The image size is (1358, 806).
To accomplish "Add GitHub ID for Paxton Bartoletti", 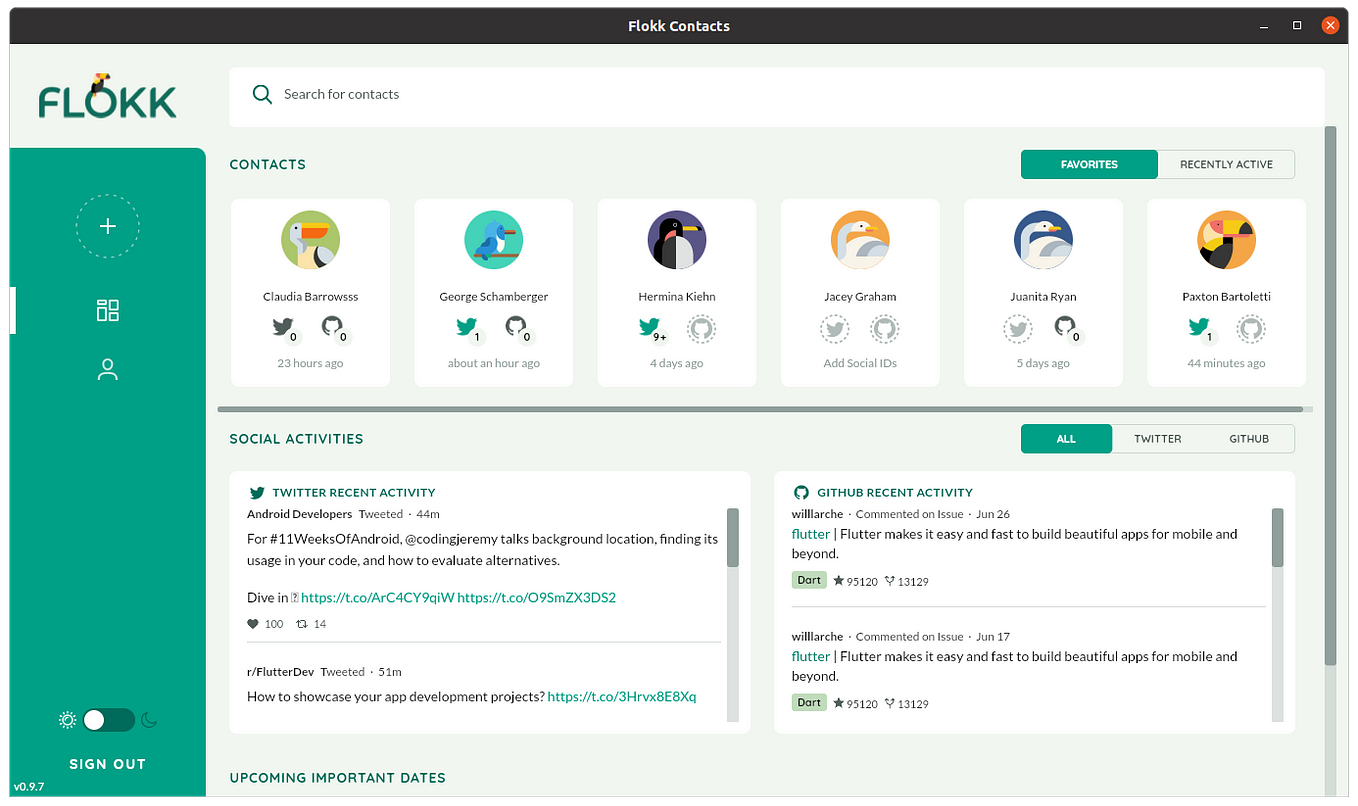I will [1250, 328].
